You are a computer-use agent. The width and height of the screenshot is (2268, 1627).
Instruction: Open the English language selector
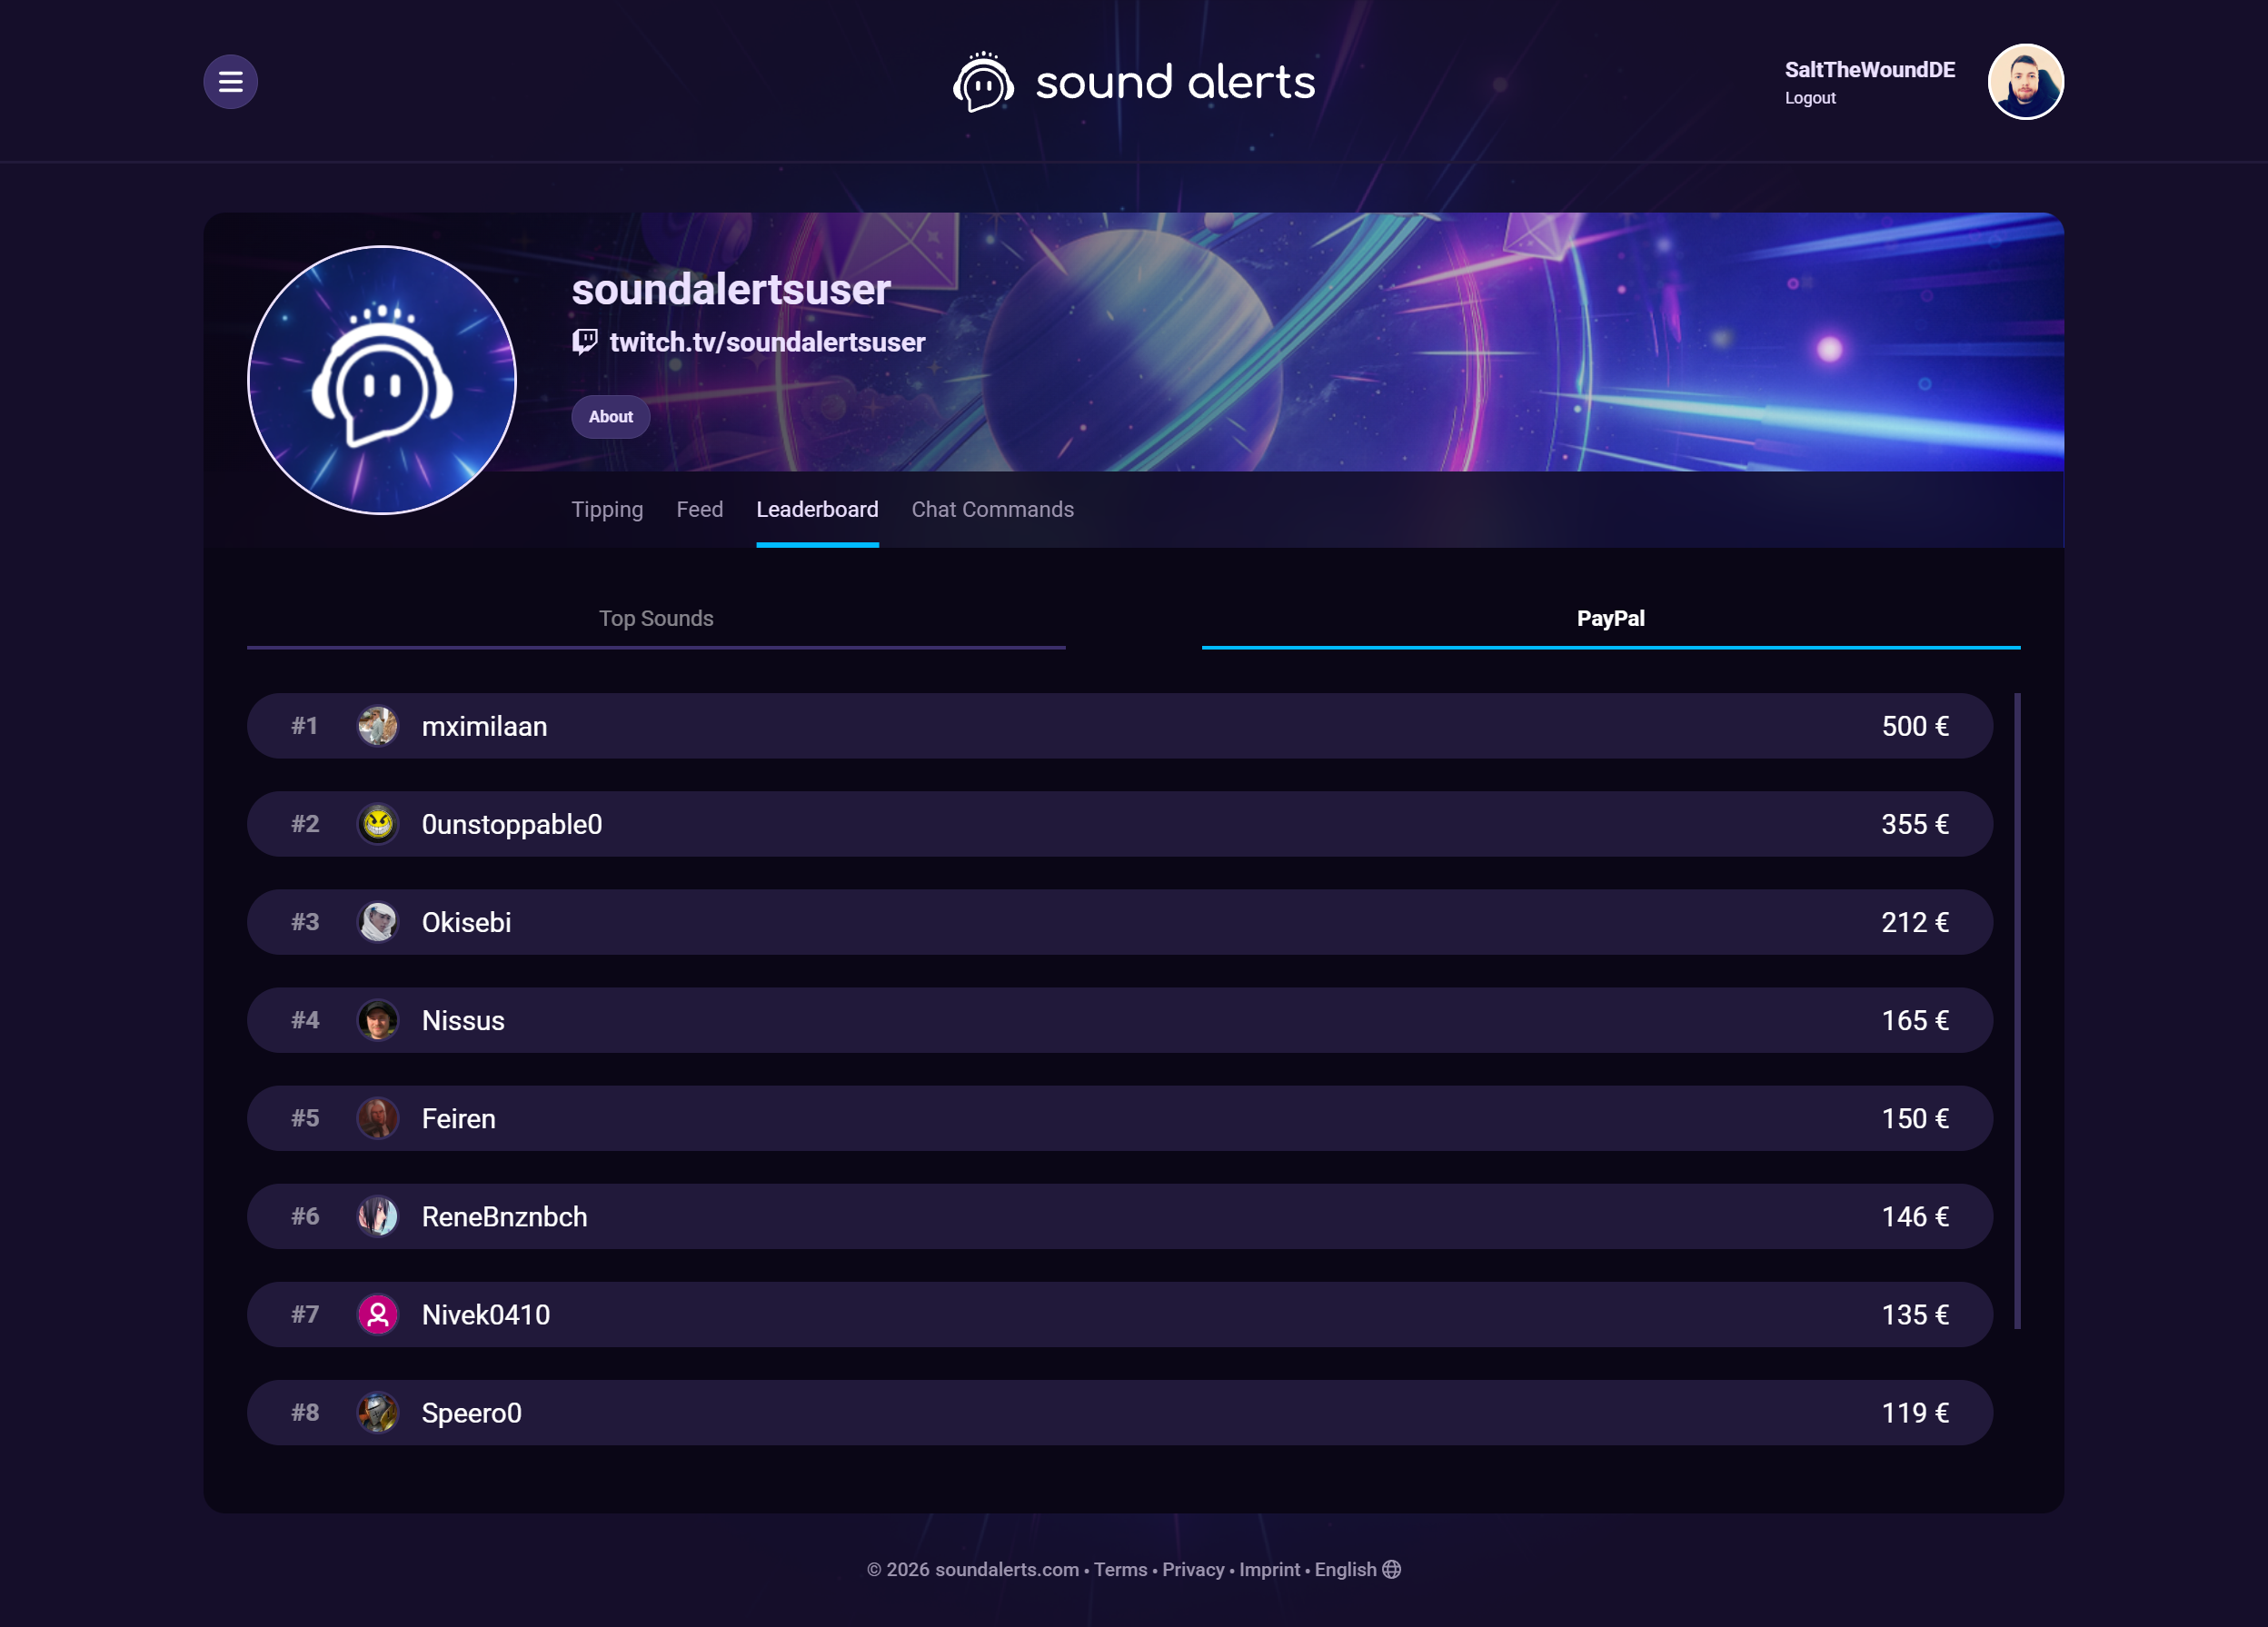tap(1345, 1569)
